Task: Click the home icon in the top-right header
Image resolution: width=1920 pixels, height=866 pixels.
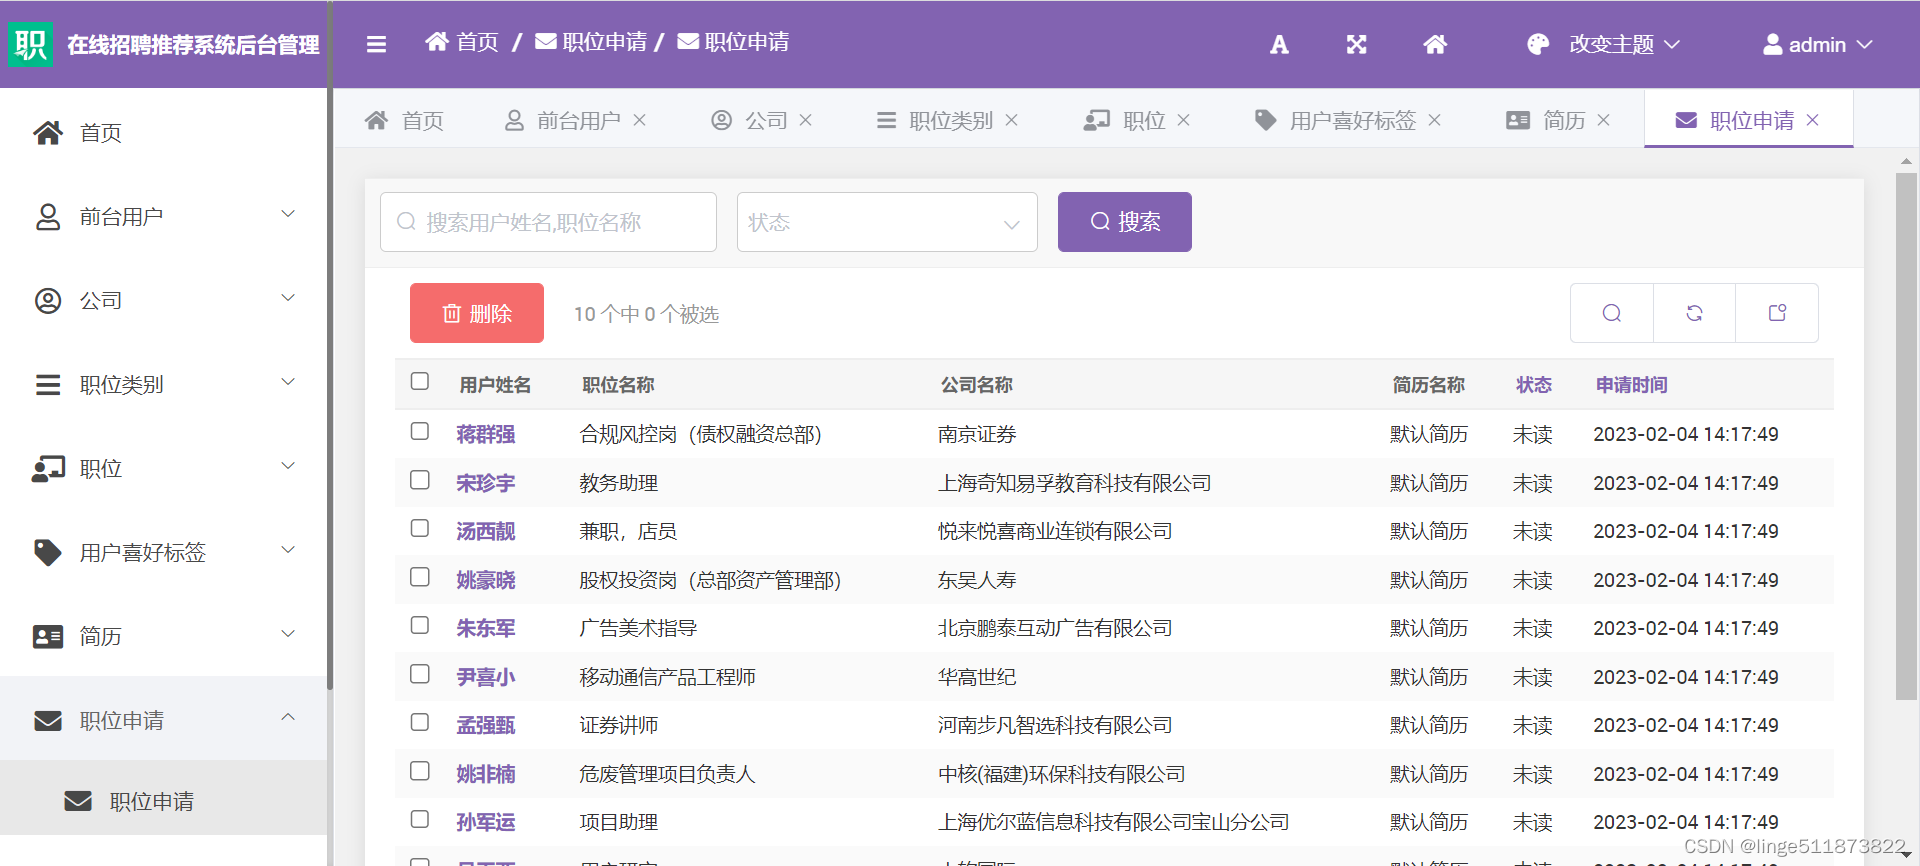Action: (1435, 44)
